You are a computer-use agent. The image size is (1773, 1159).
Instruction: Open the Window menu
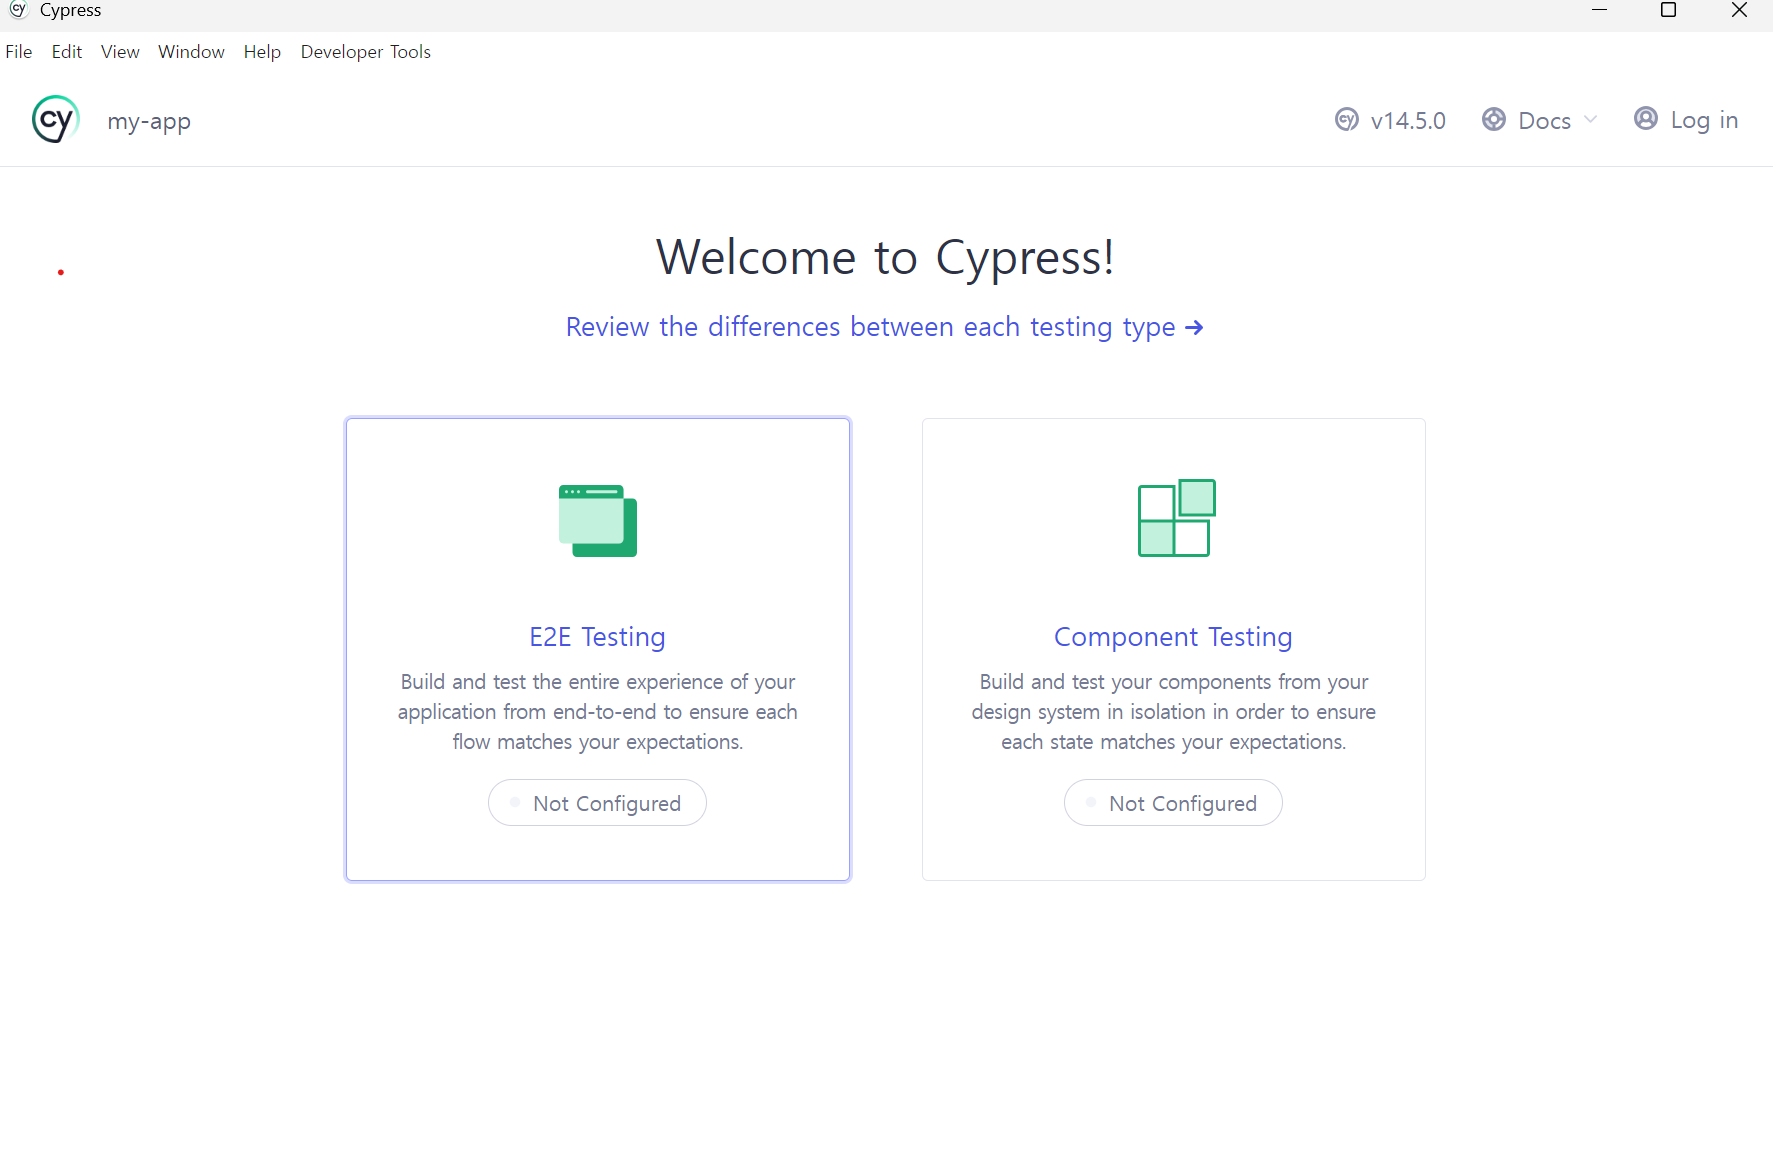pyautogui.click(x=191, y=52)
